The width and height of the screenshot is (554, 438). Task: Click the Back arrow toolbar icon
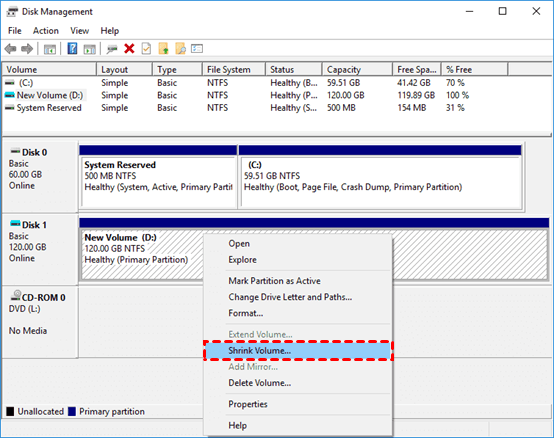pos(11,49)
